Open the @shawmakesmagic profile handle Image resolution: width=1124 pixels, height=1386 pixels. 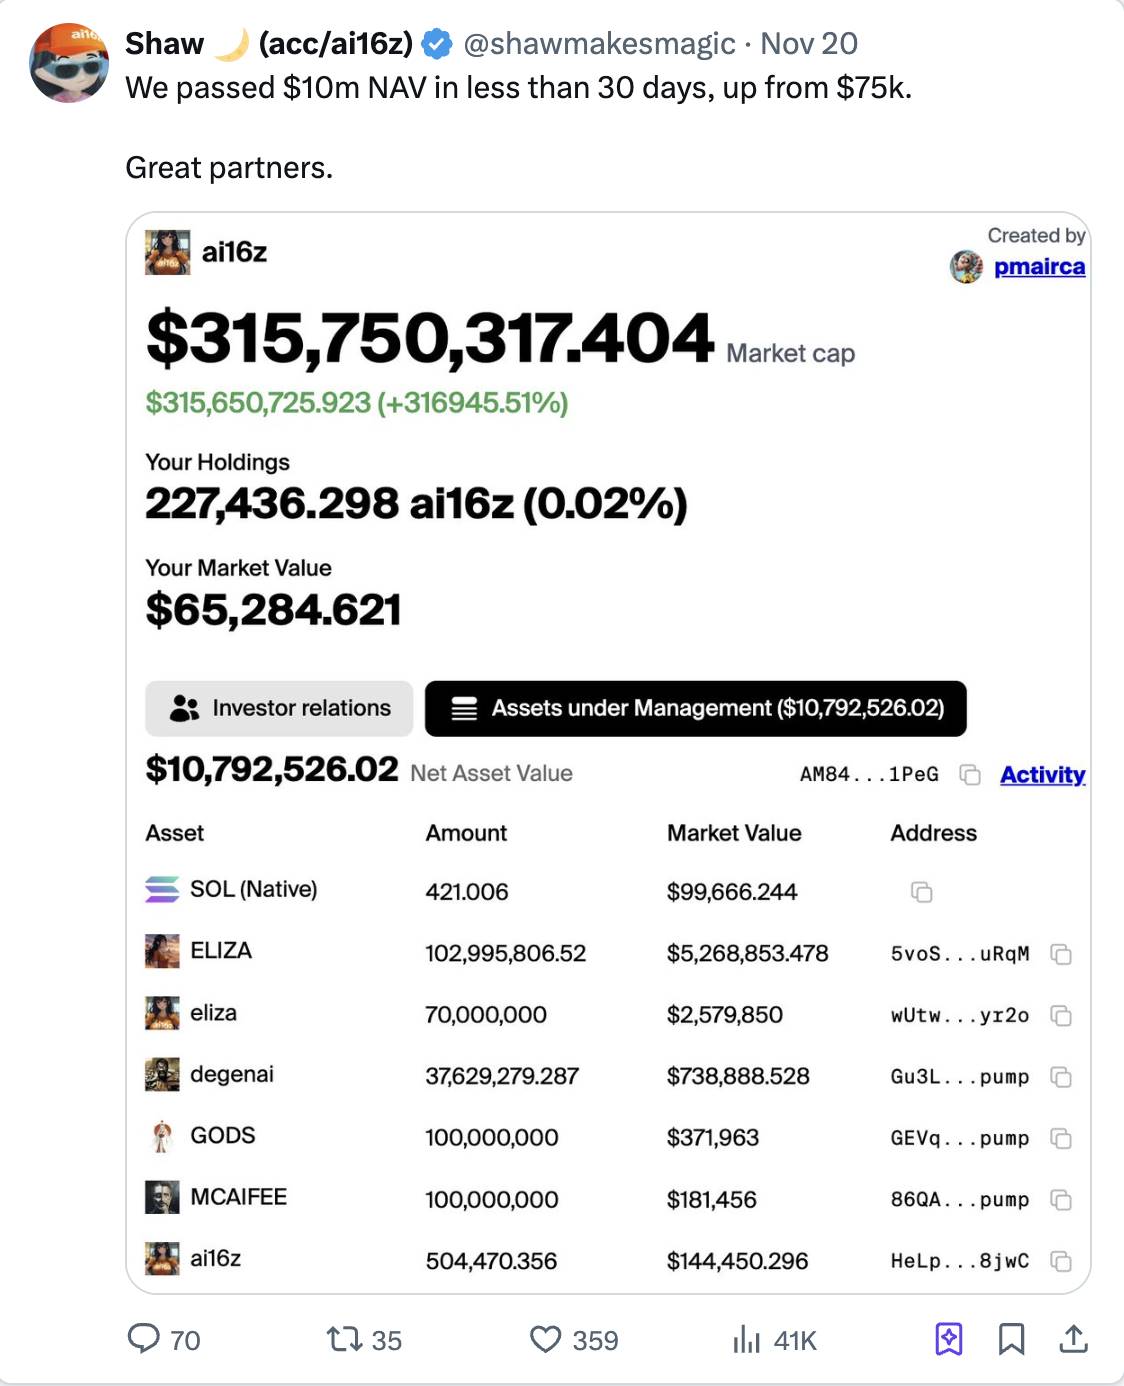point(599,44)
